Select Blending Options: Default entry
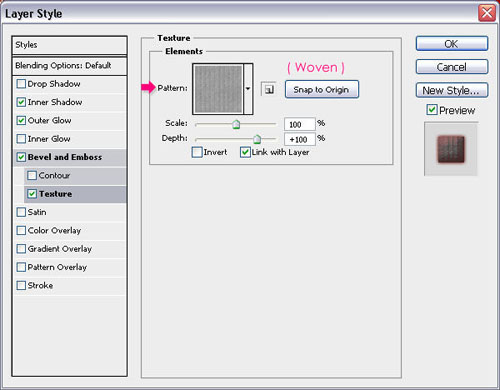Image resolution: width=500 pixels, height=390 pixels. click(x=69, y=66)
